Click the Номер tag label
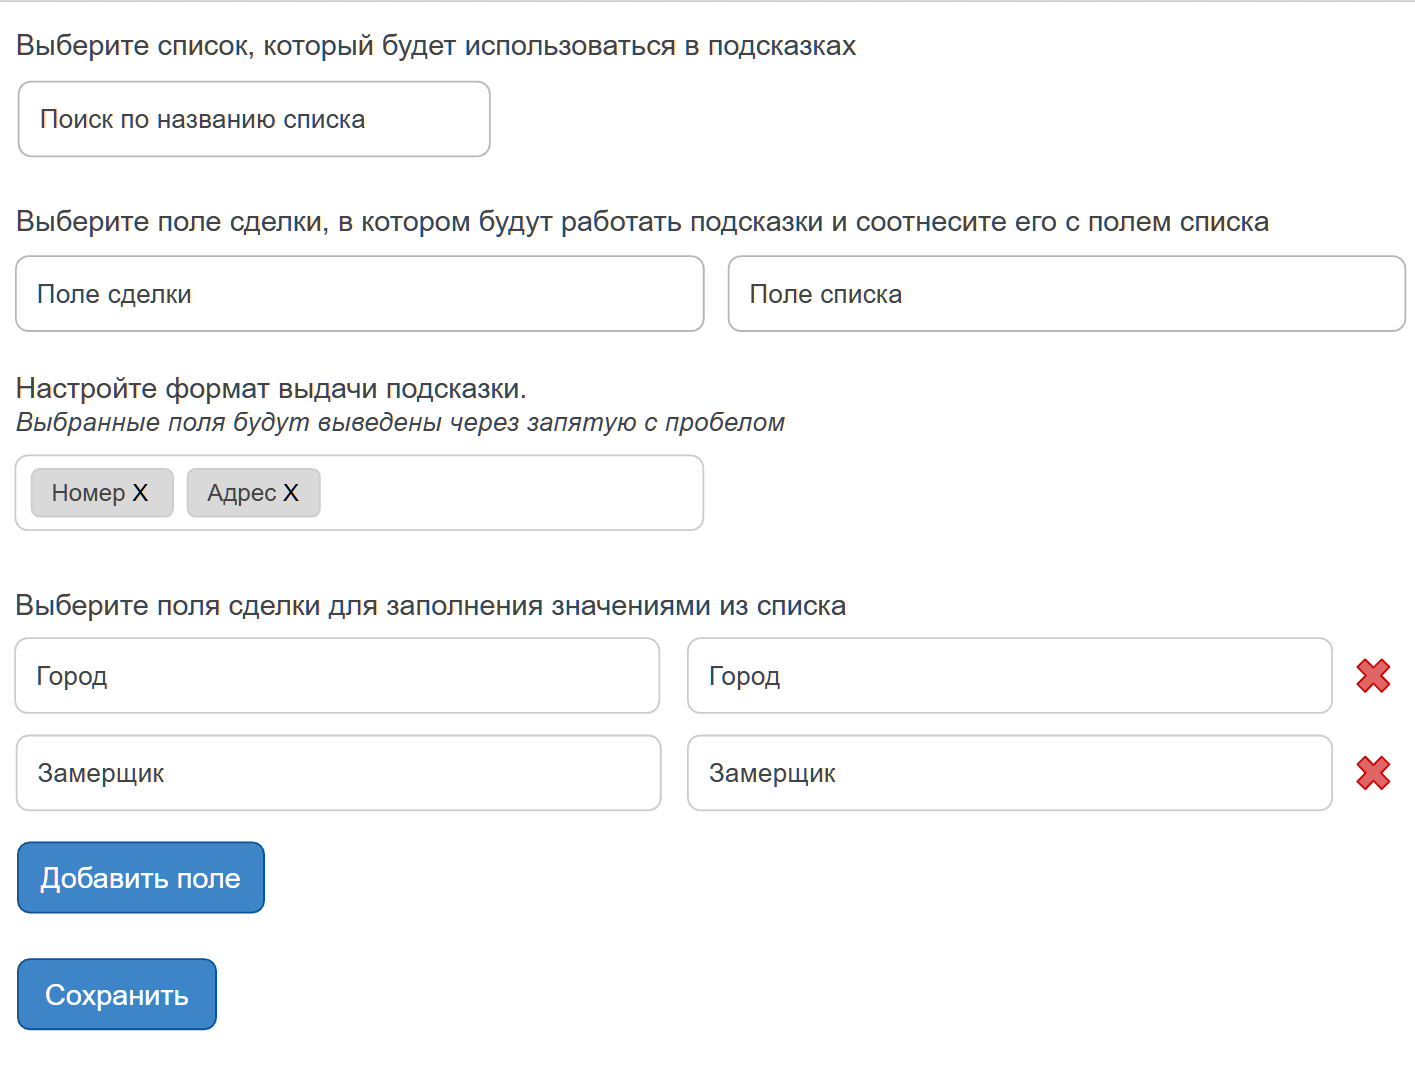 (x=88, y=493)
